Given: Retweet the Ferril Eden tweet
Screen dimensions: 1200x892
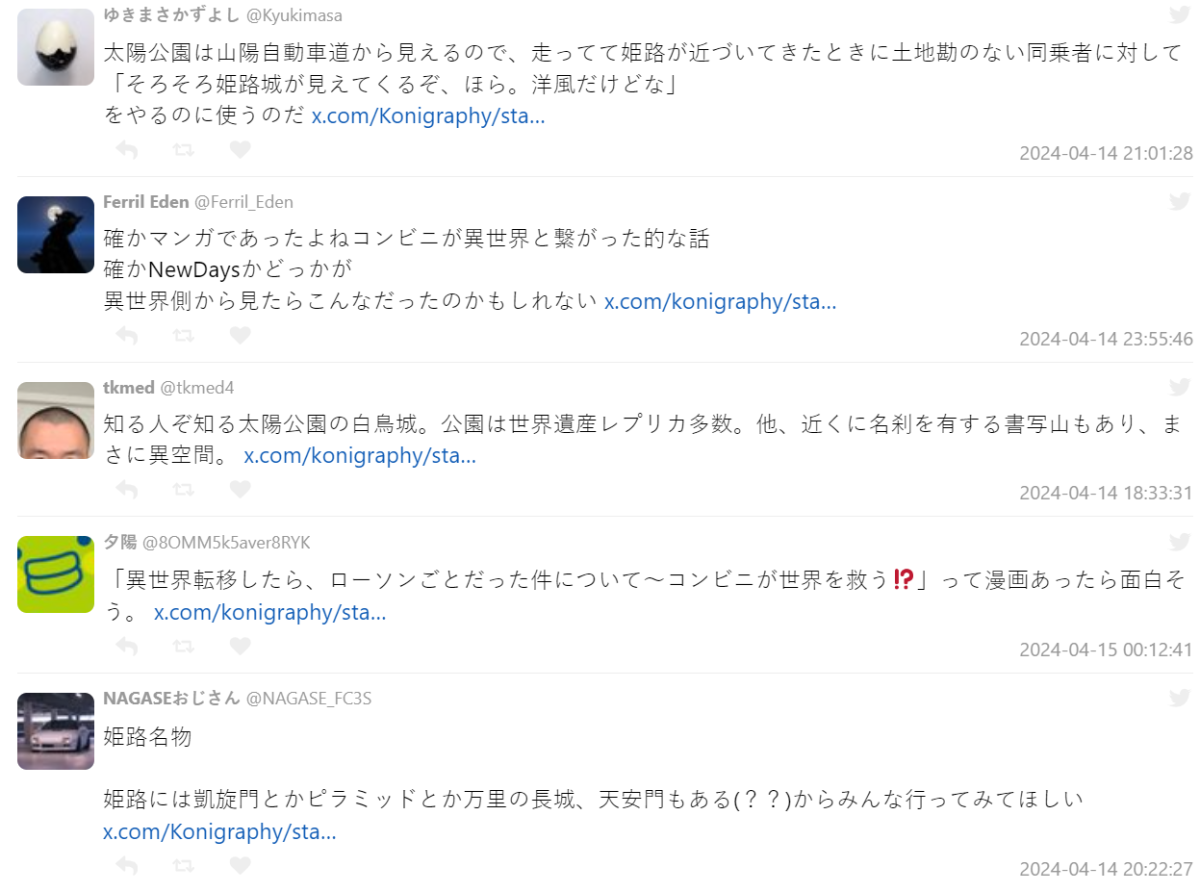Looking at the screenshot, I should click(x=184, y=335).
